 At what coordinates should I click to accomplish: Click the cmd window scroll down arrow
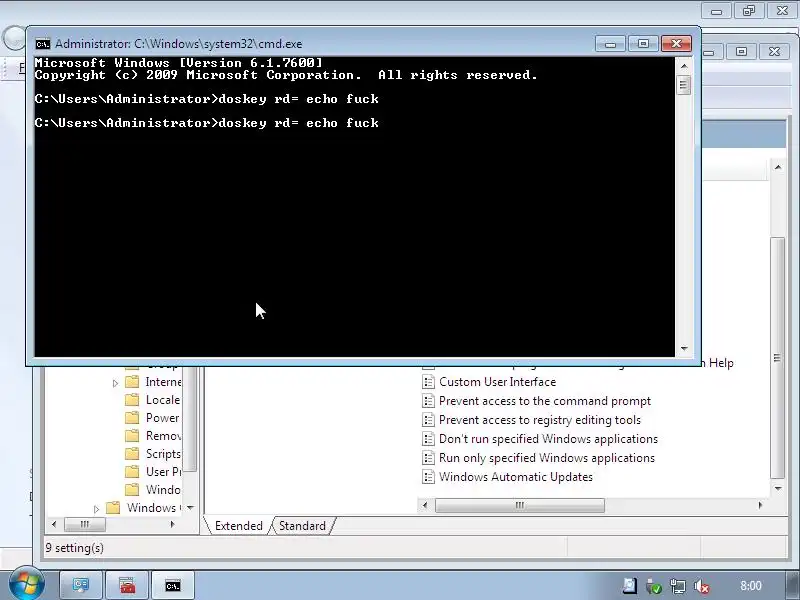(684, 348)
